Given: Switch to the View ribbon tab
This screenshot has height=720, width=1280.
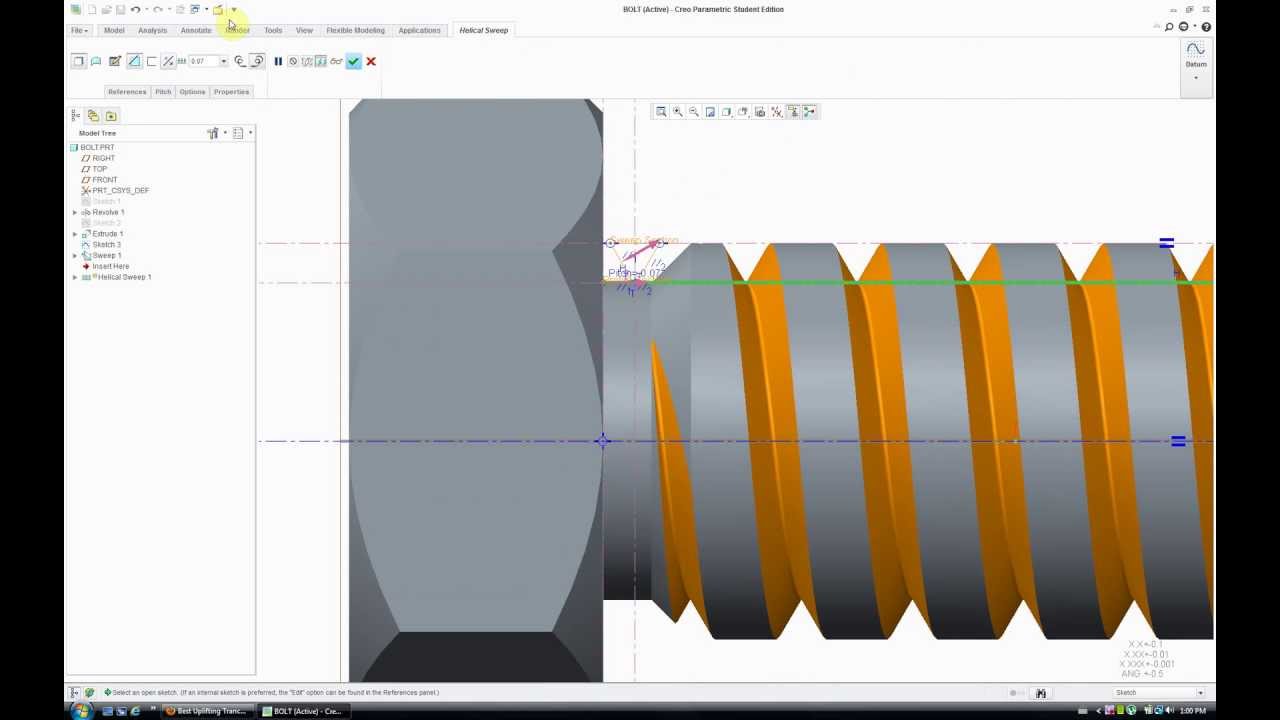Looking at the screenshot, I should [304, 30].
